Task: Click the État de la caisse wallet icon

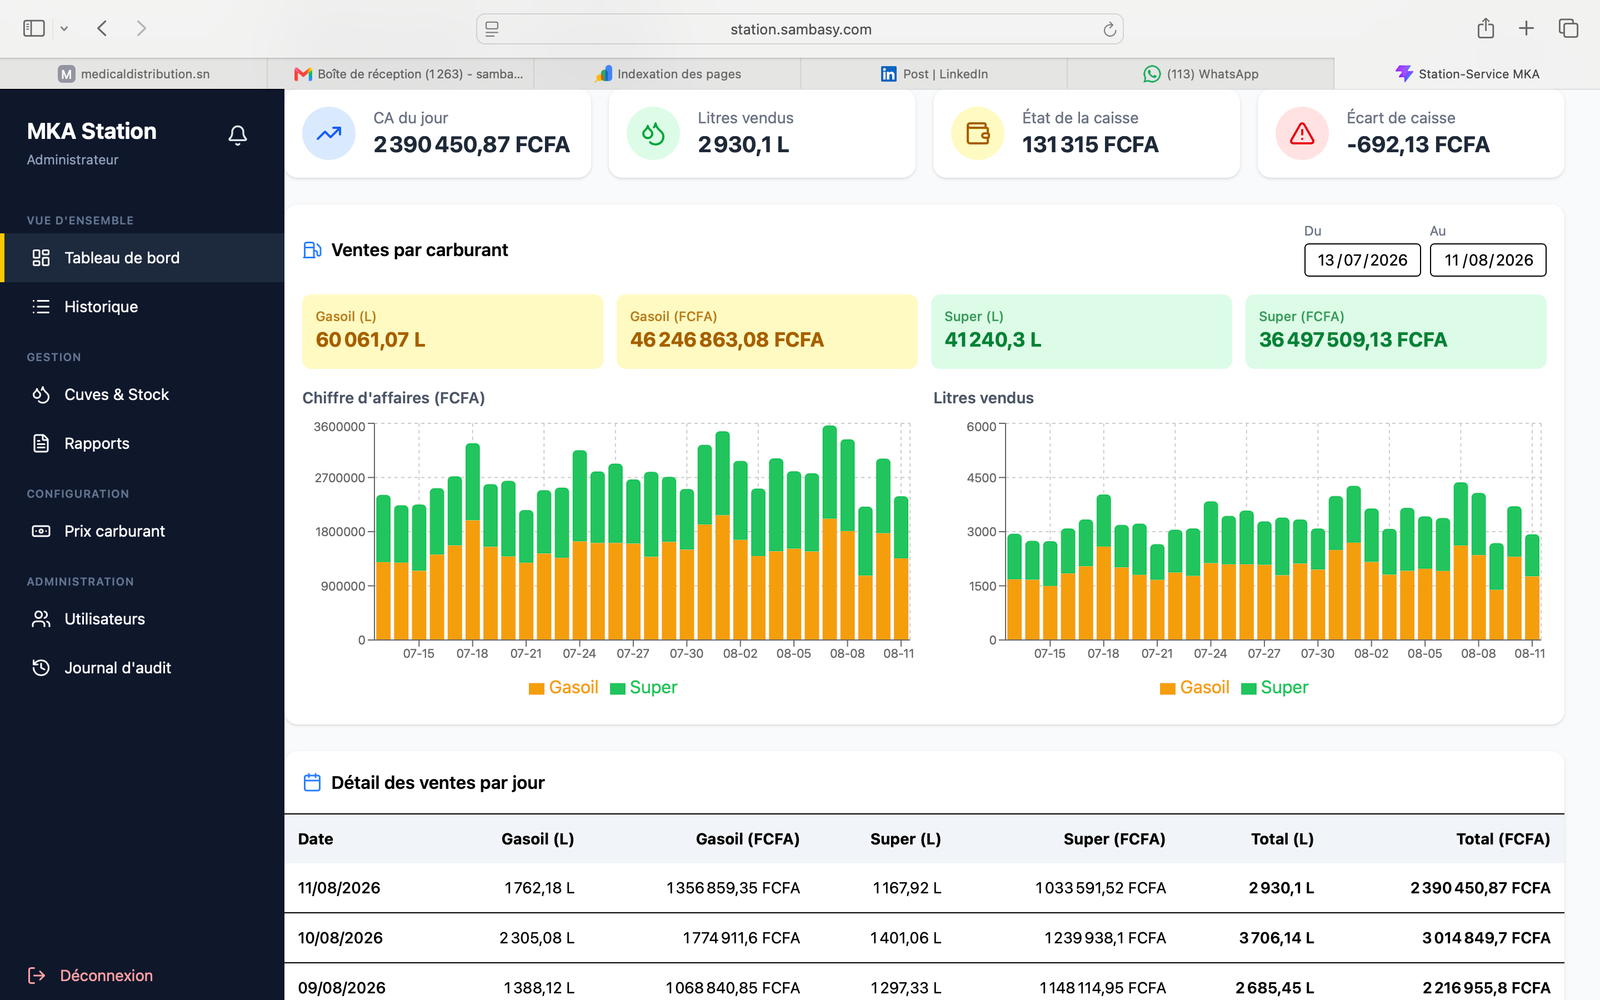Action: tap(978, 133)
